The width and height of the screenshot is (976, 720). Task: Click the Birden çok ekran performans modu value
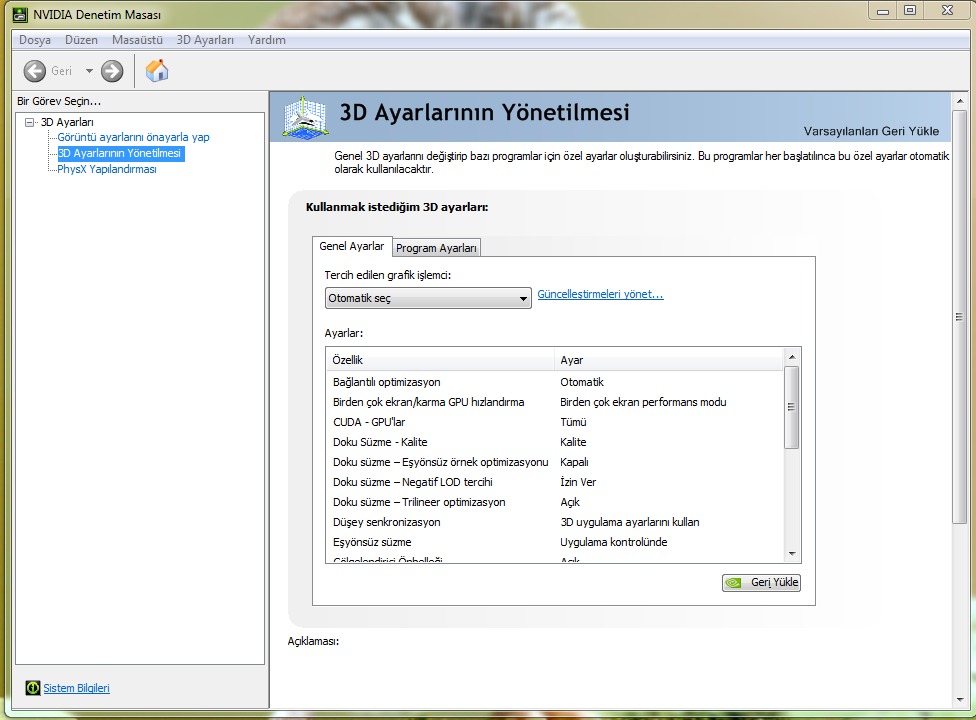(643, 402)
